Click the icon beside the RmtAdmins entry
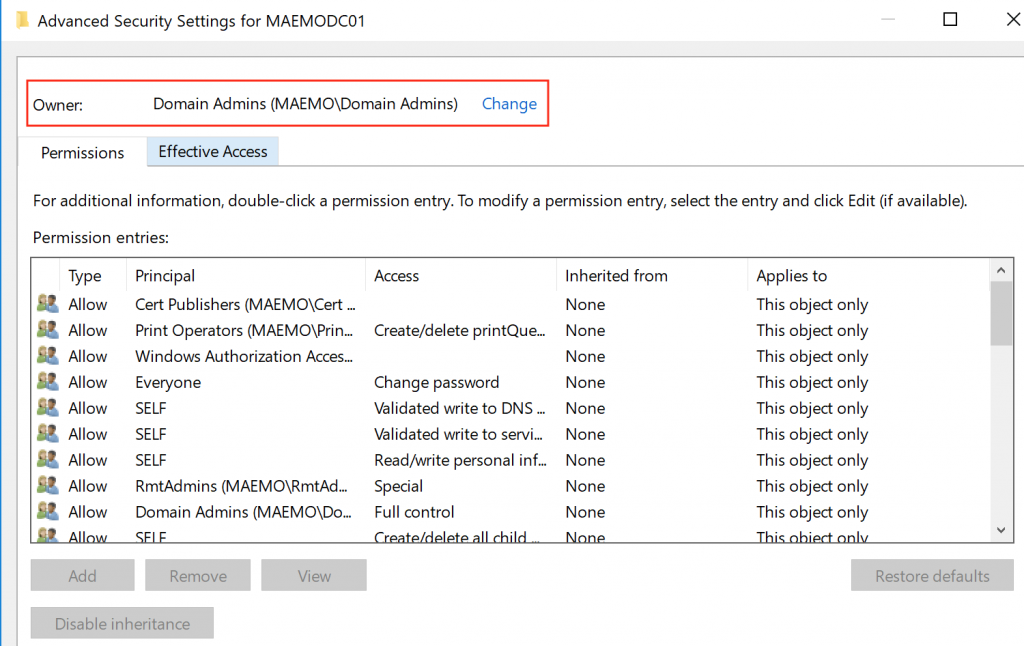 tap(47, 486)
